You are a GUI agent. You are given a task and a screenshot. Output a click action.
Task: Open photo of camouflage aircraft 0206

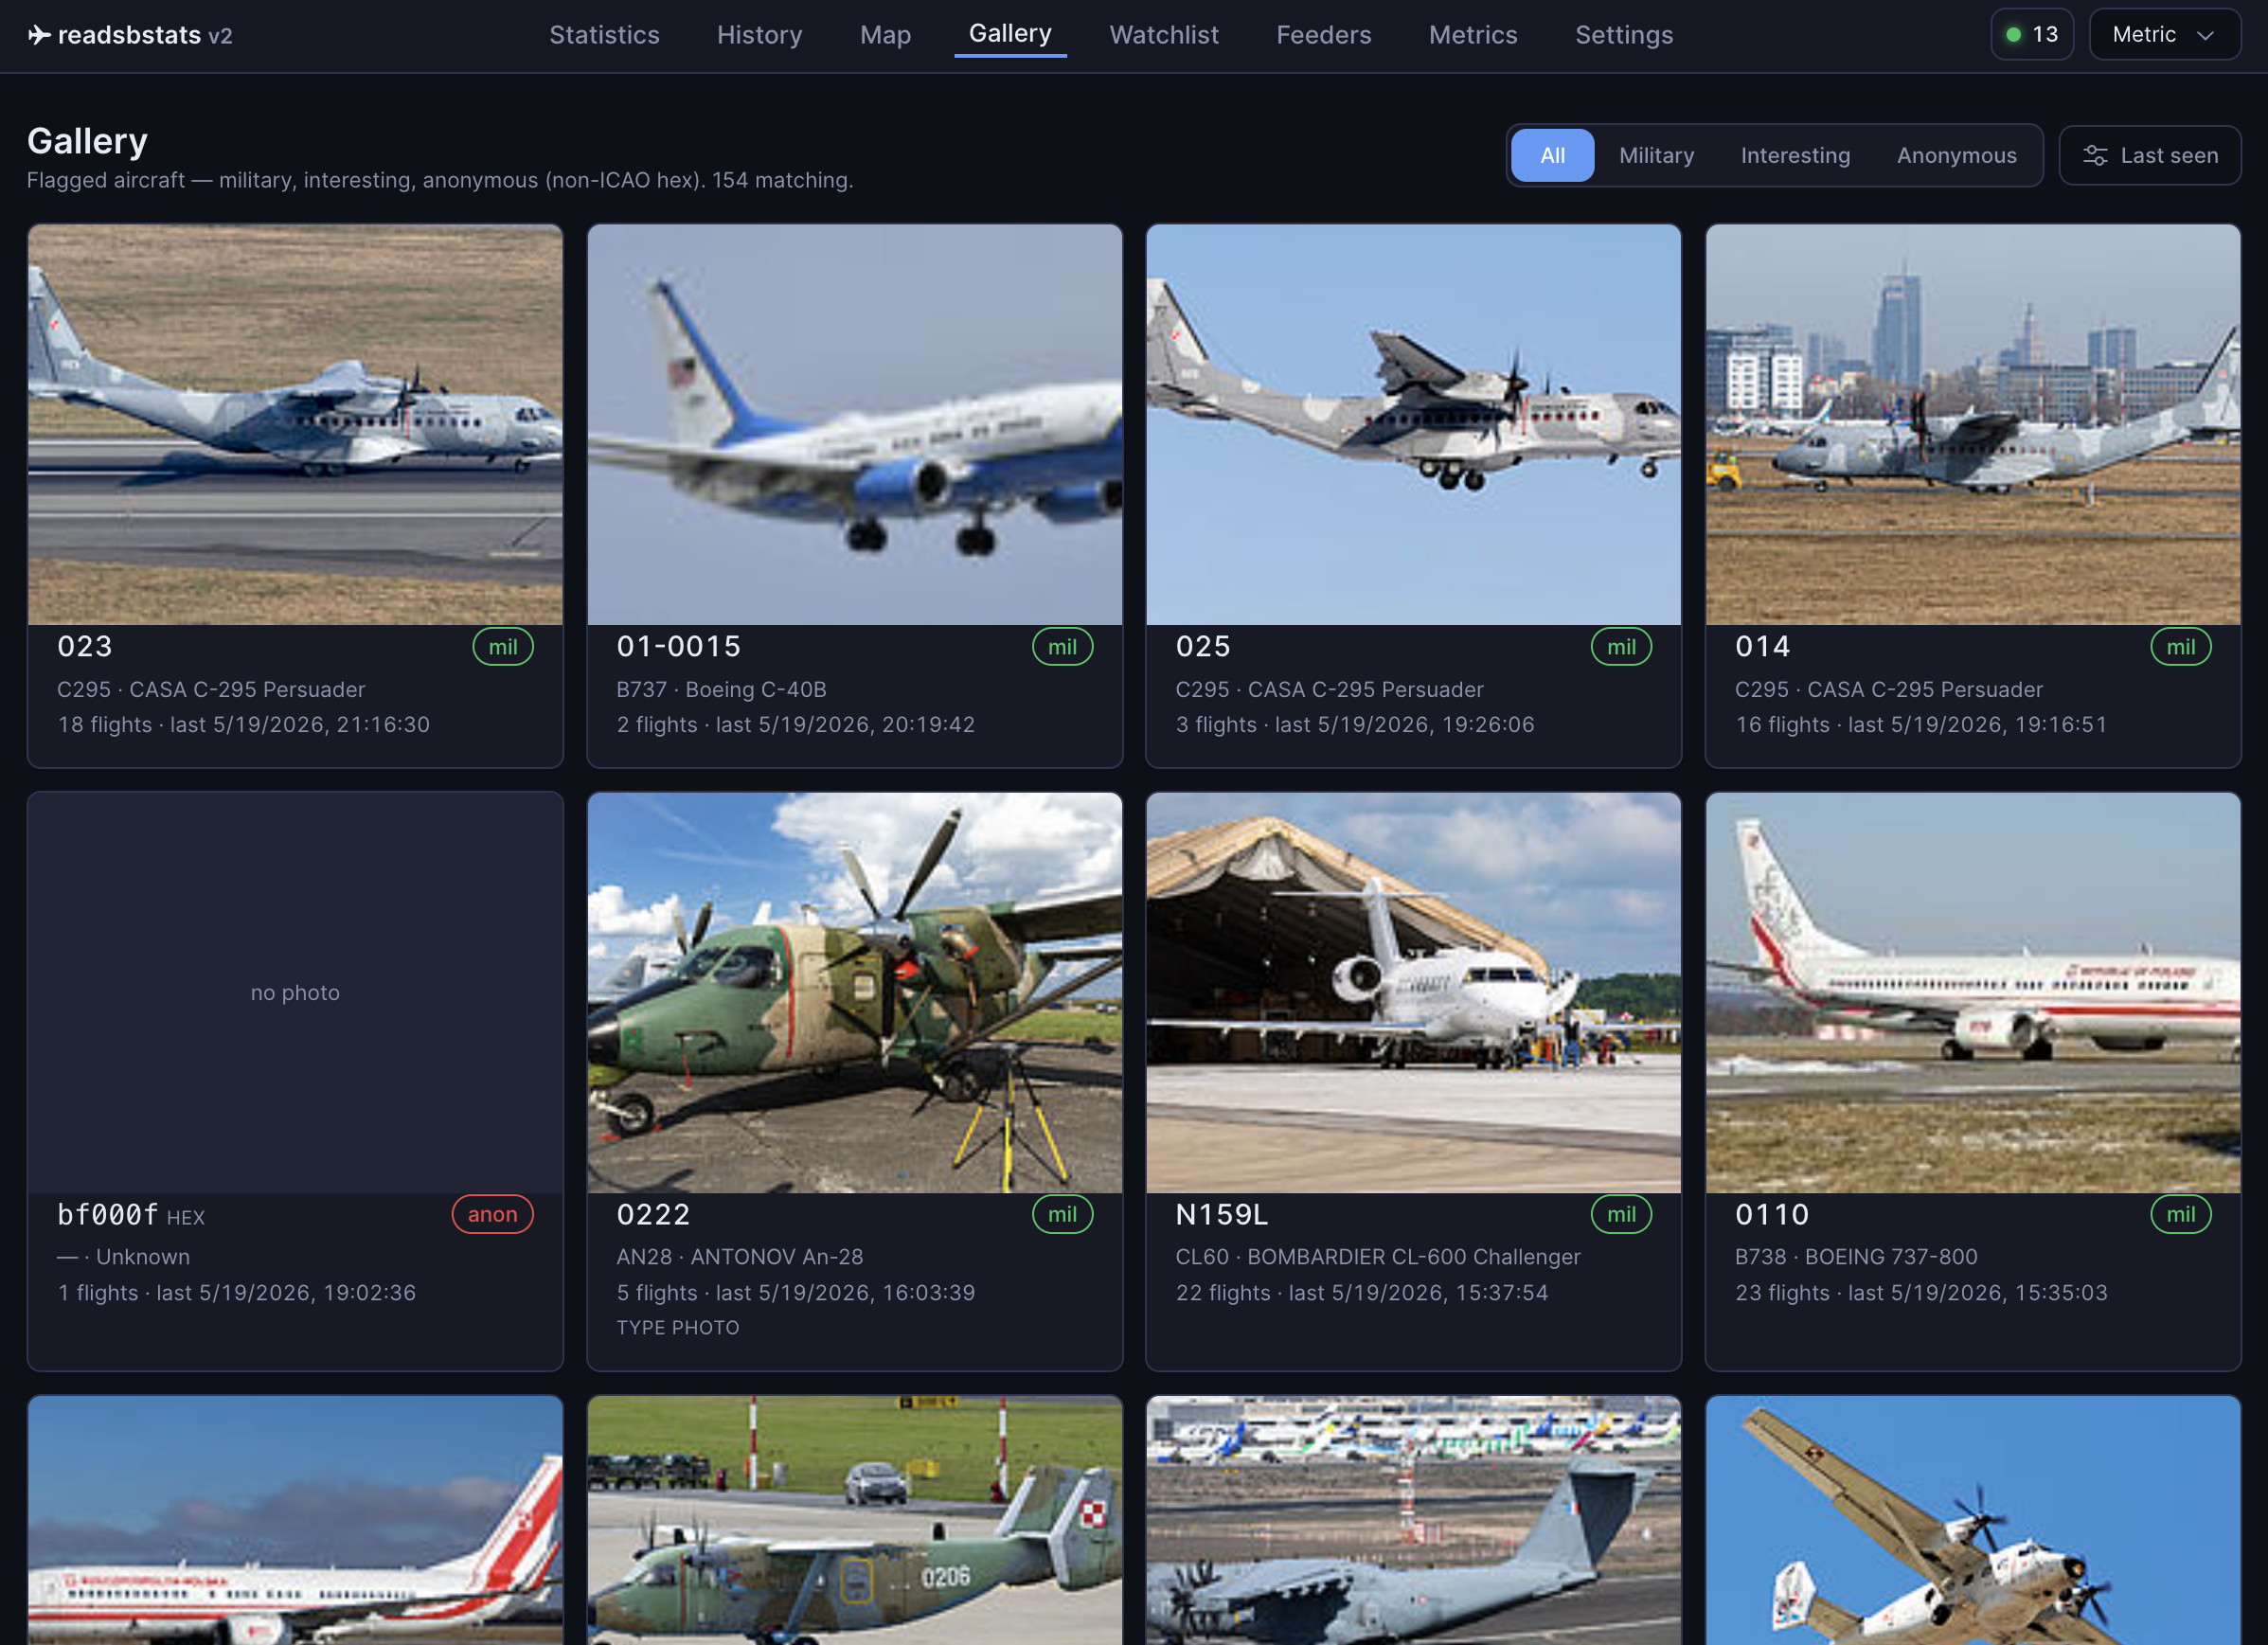[x=854, y=1520]
